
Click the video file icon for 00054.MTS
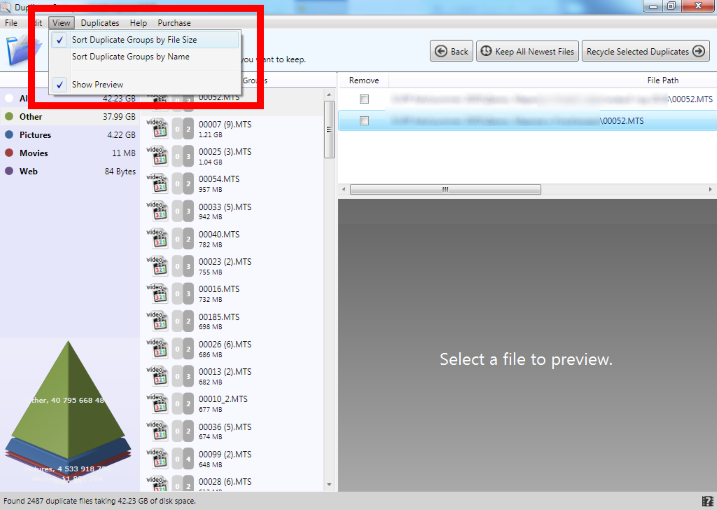click(x=156, y=183)
